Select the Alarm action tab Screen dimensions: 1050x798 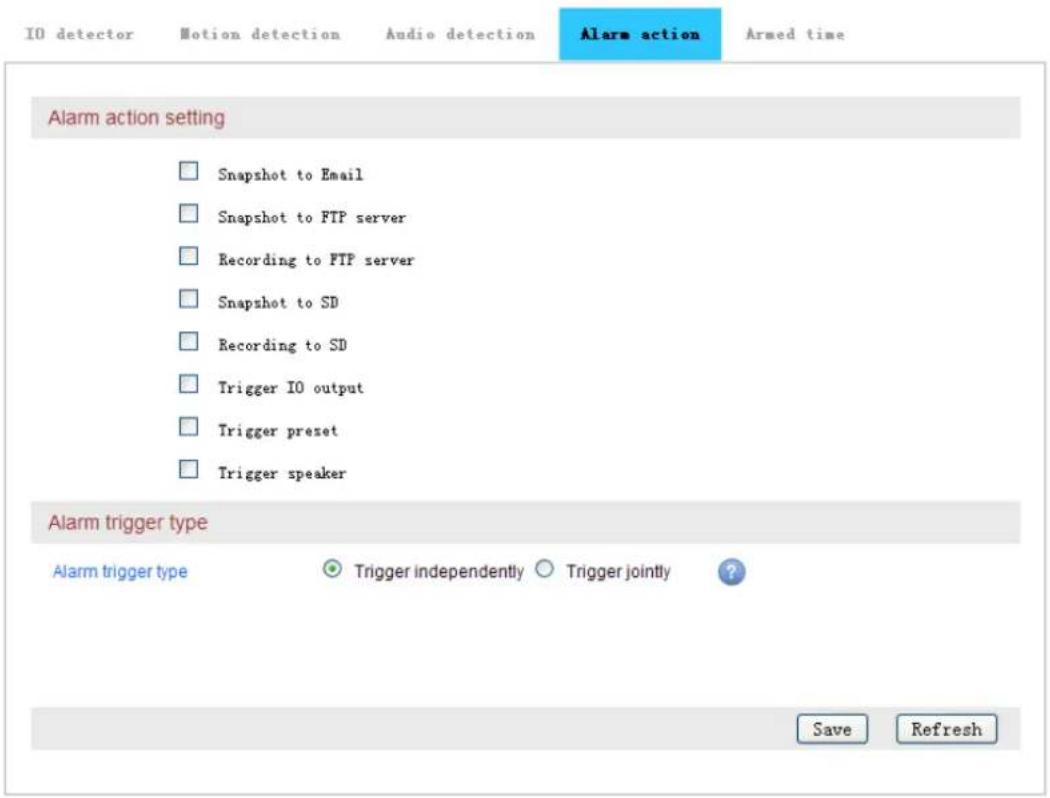(x=640, y=34)
